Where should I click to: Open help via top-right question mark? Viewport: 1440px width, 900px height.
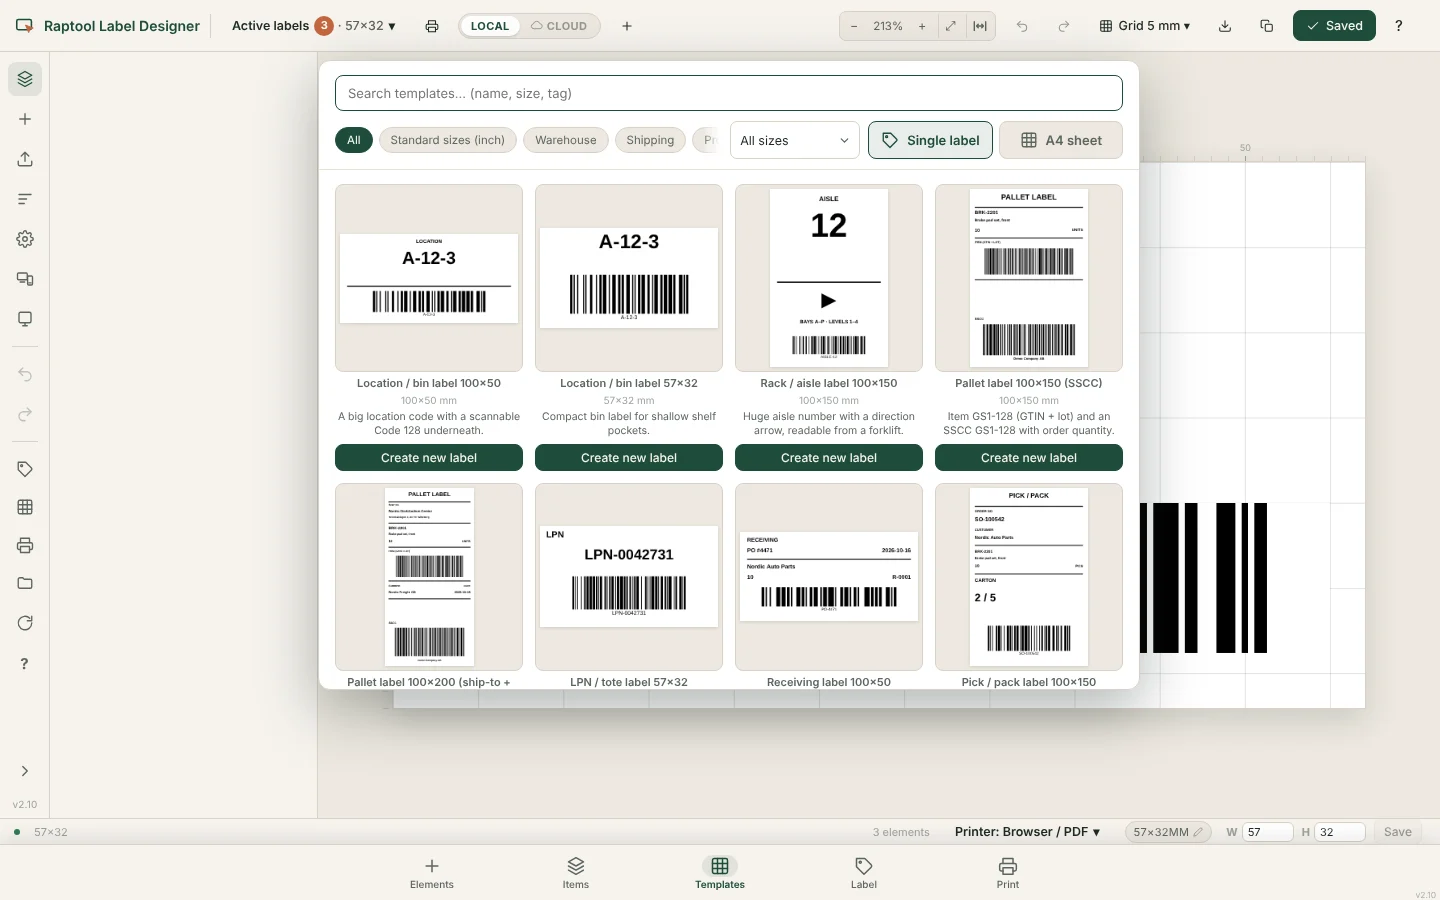[x=1399, y=26]
